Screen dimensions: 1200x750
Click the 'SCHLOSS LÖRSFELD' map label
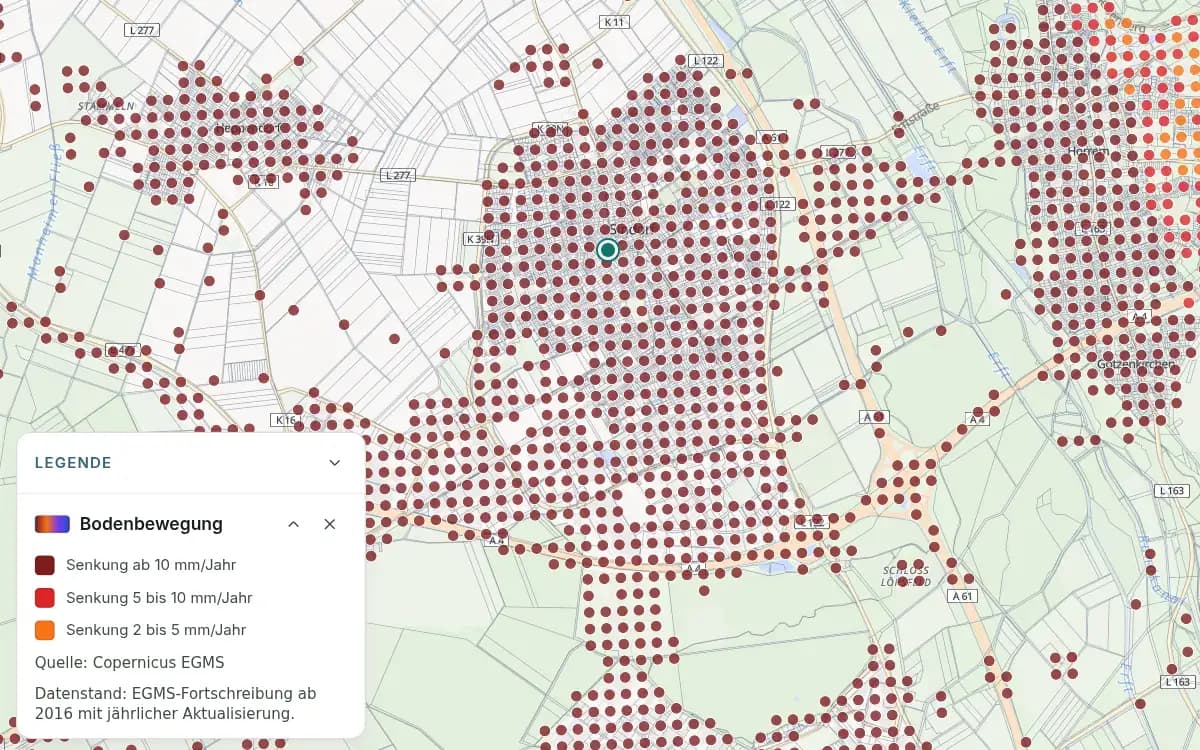905,576
